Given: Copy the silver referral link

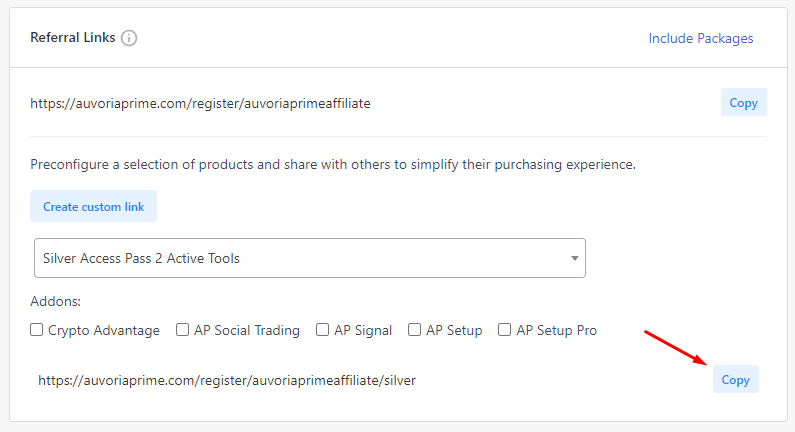Looking at the screenshot, I should point(735,379).
